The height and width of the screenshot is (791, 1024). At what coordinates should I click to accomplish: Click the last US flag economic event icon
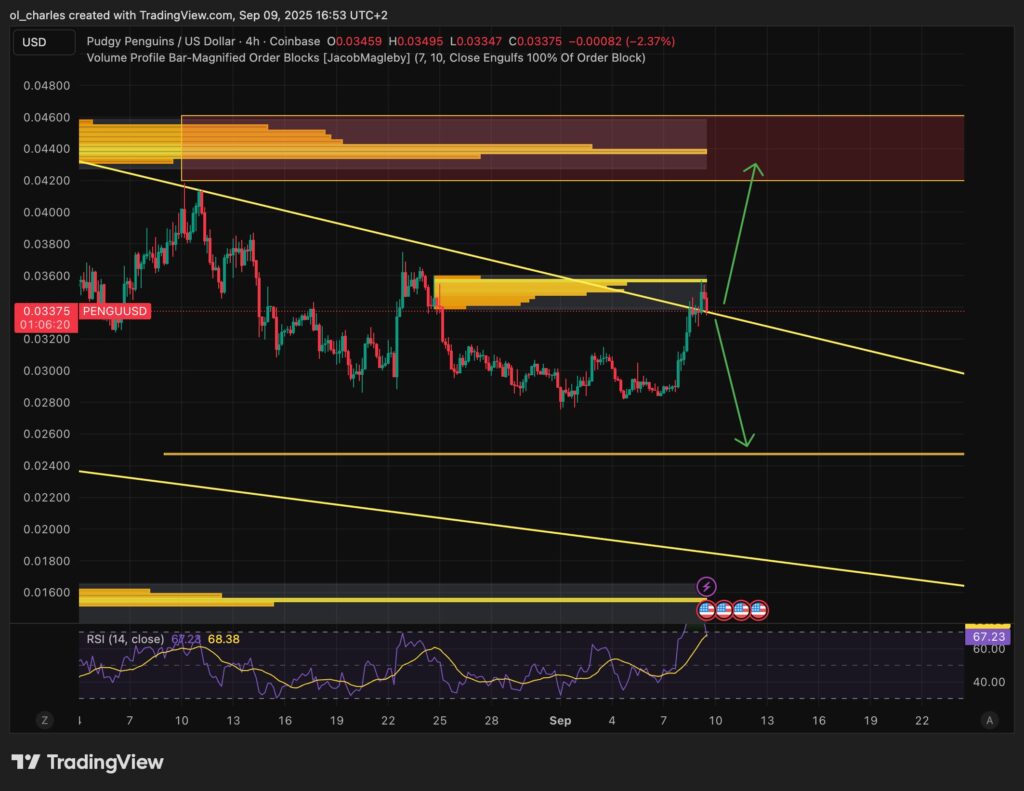[759, 609]
